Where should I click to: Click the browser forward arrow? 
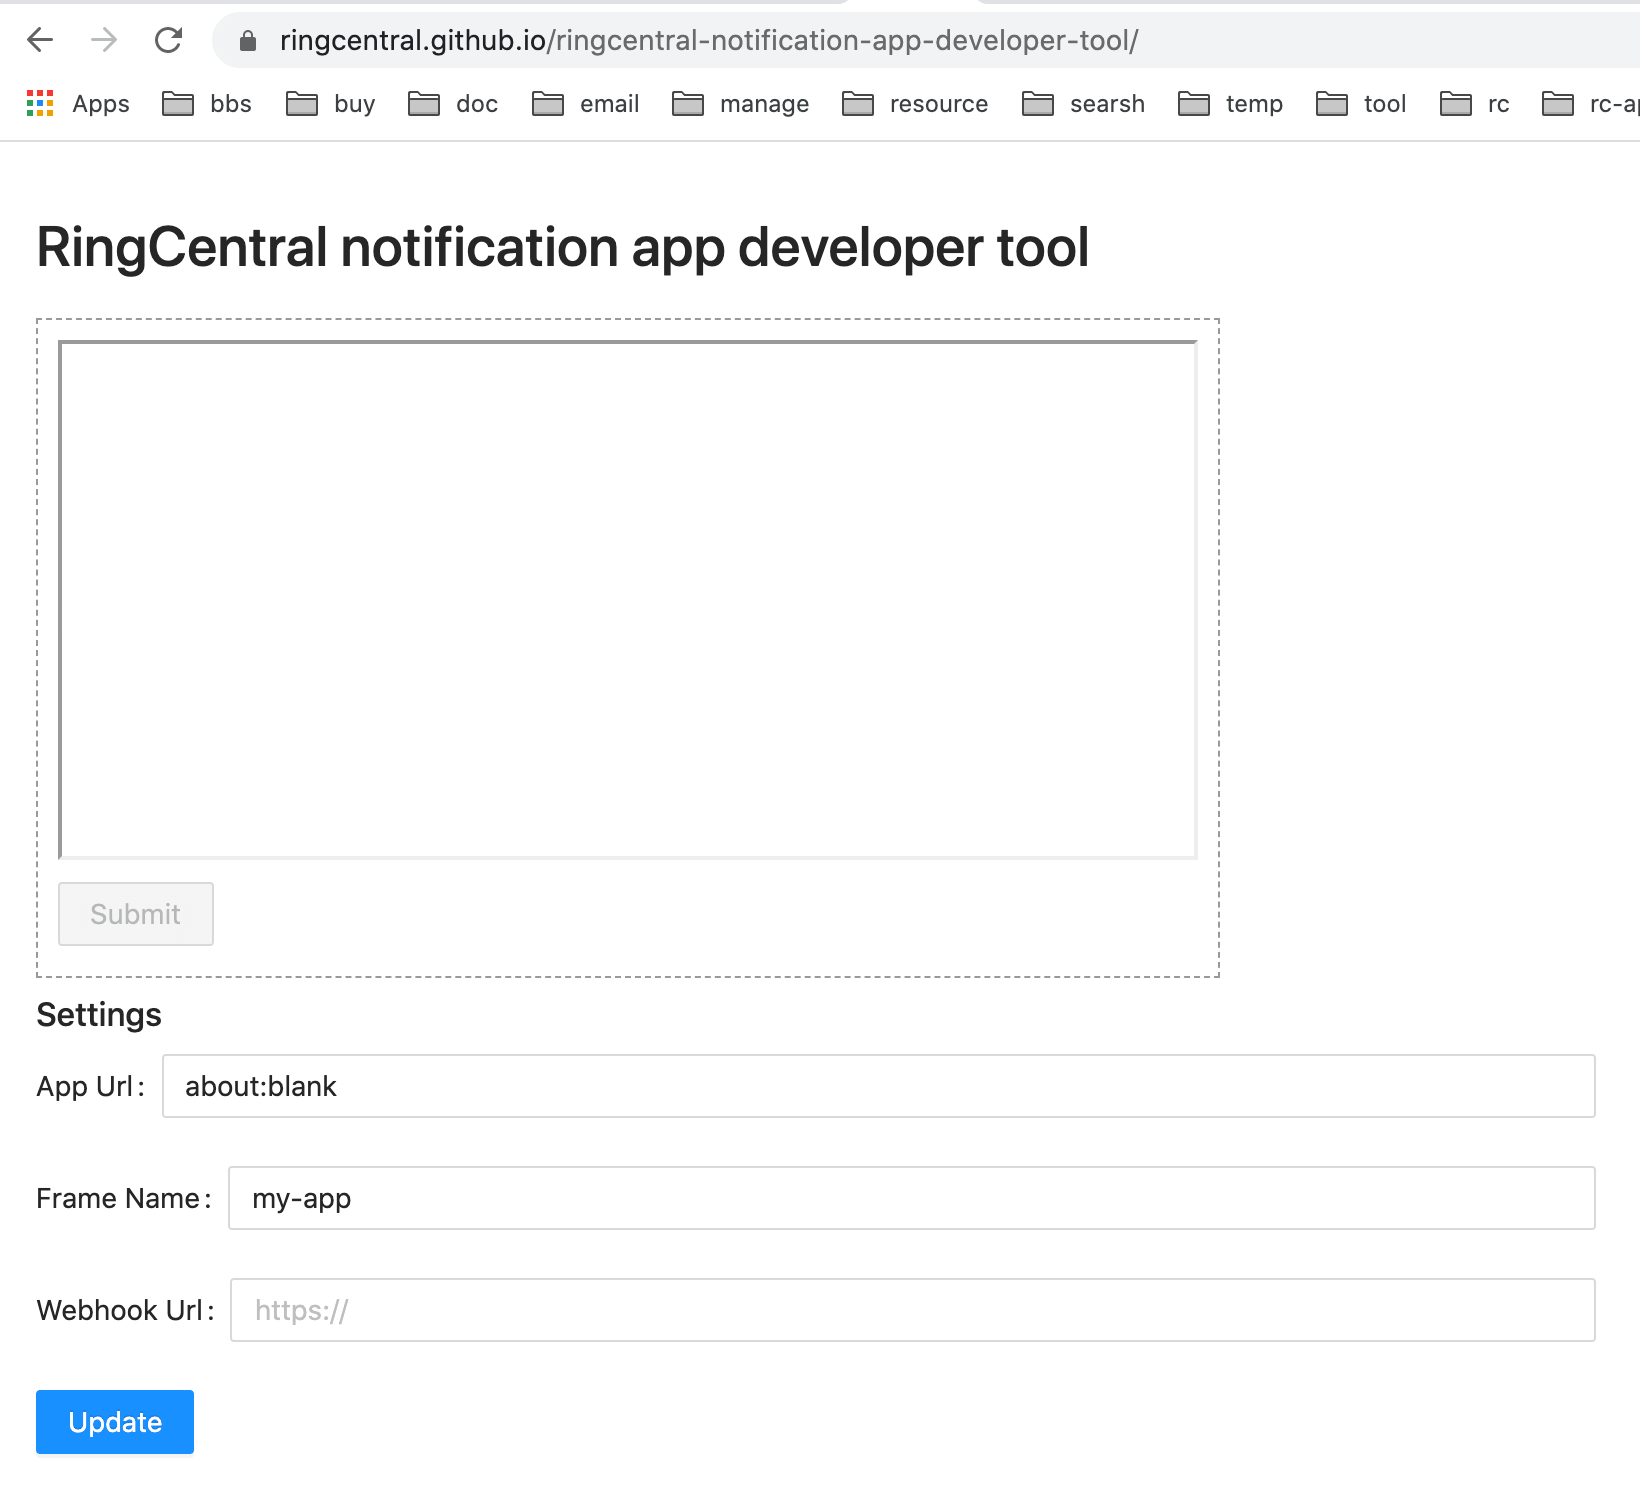coord(104,40)
